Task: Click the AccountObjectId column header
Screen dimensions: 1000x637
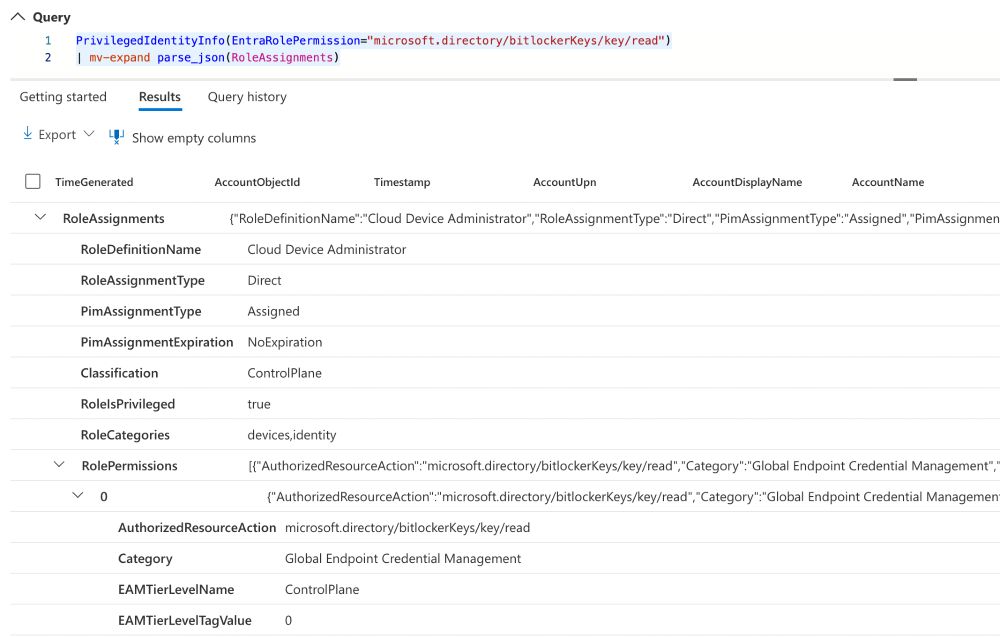Action: 257,182
